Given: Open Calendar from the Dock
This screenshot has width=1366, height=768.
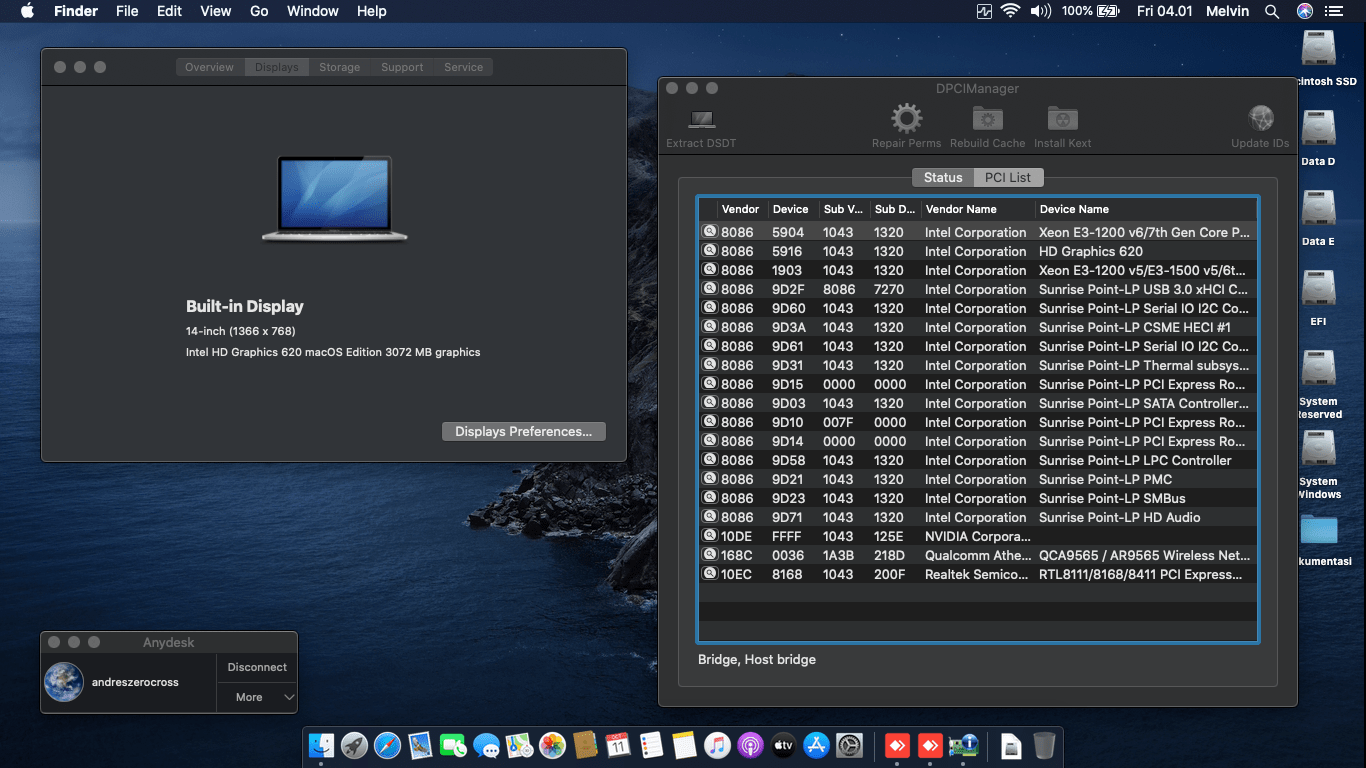Looking at the screenshot, I should [618, 745].
